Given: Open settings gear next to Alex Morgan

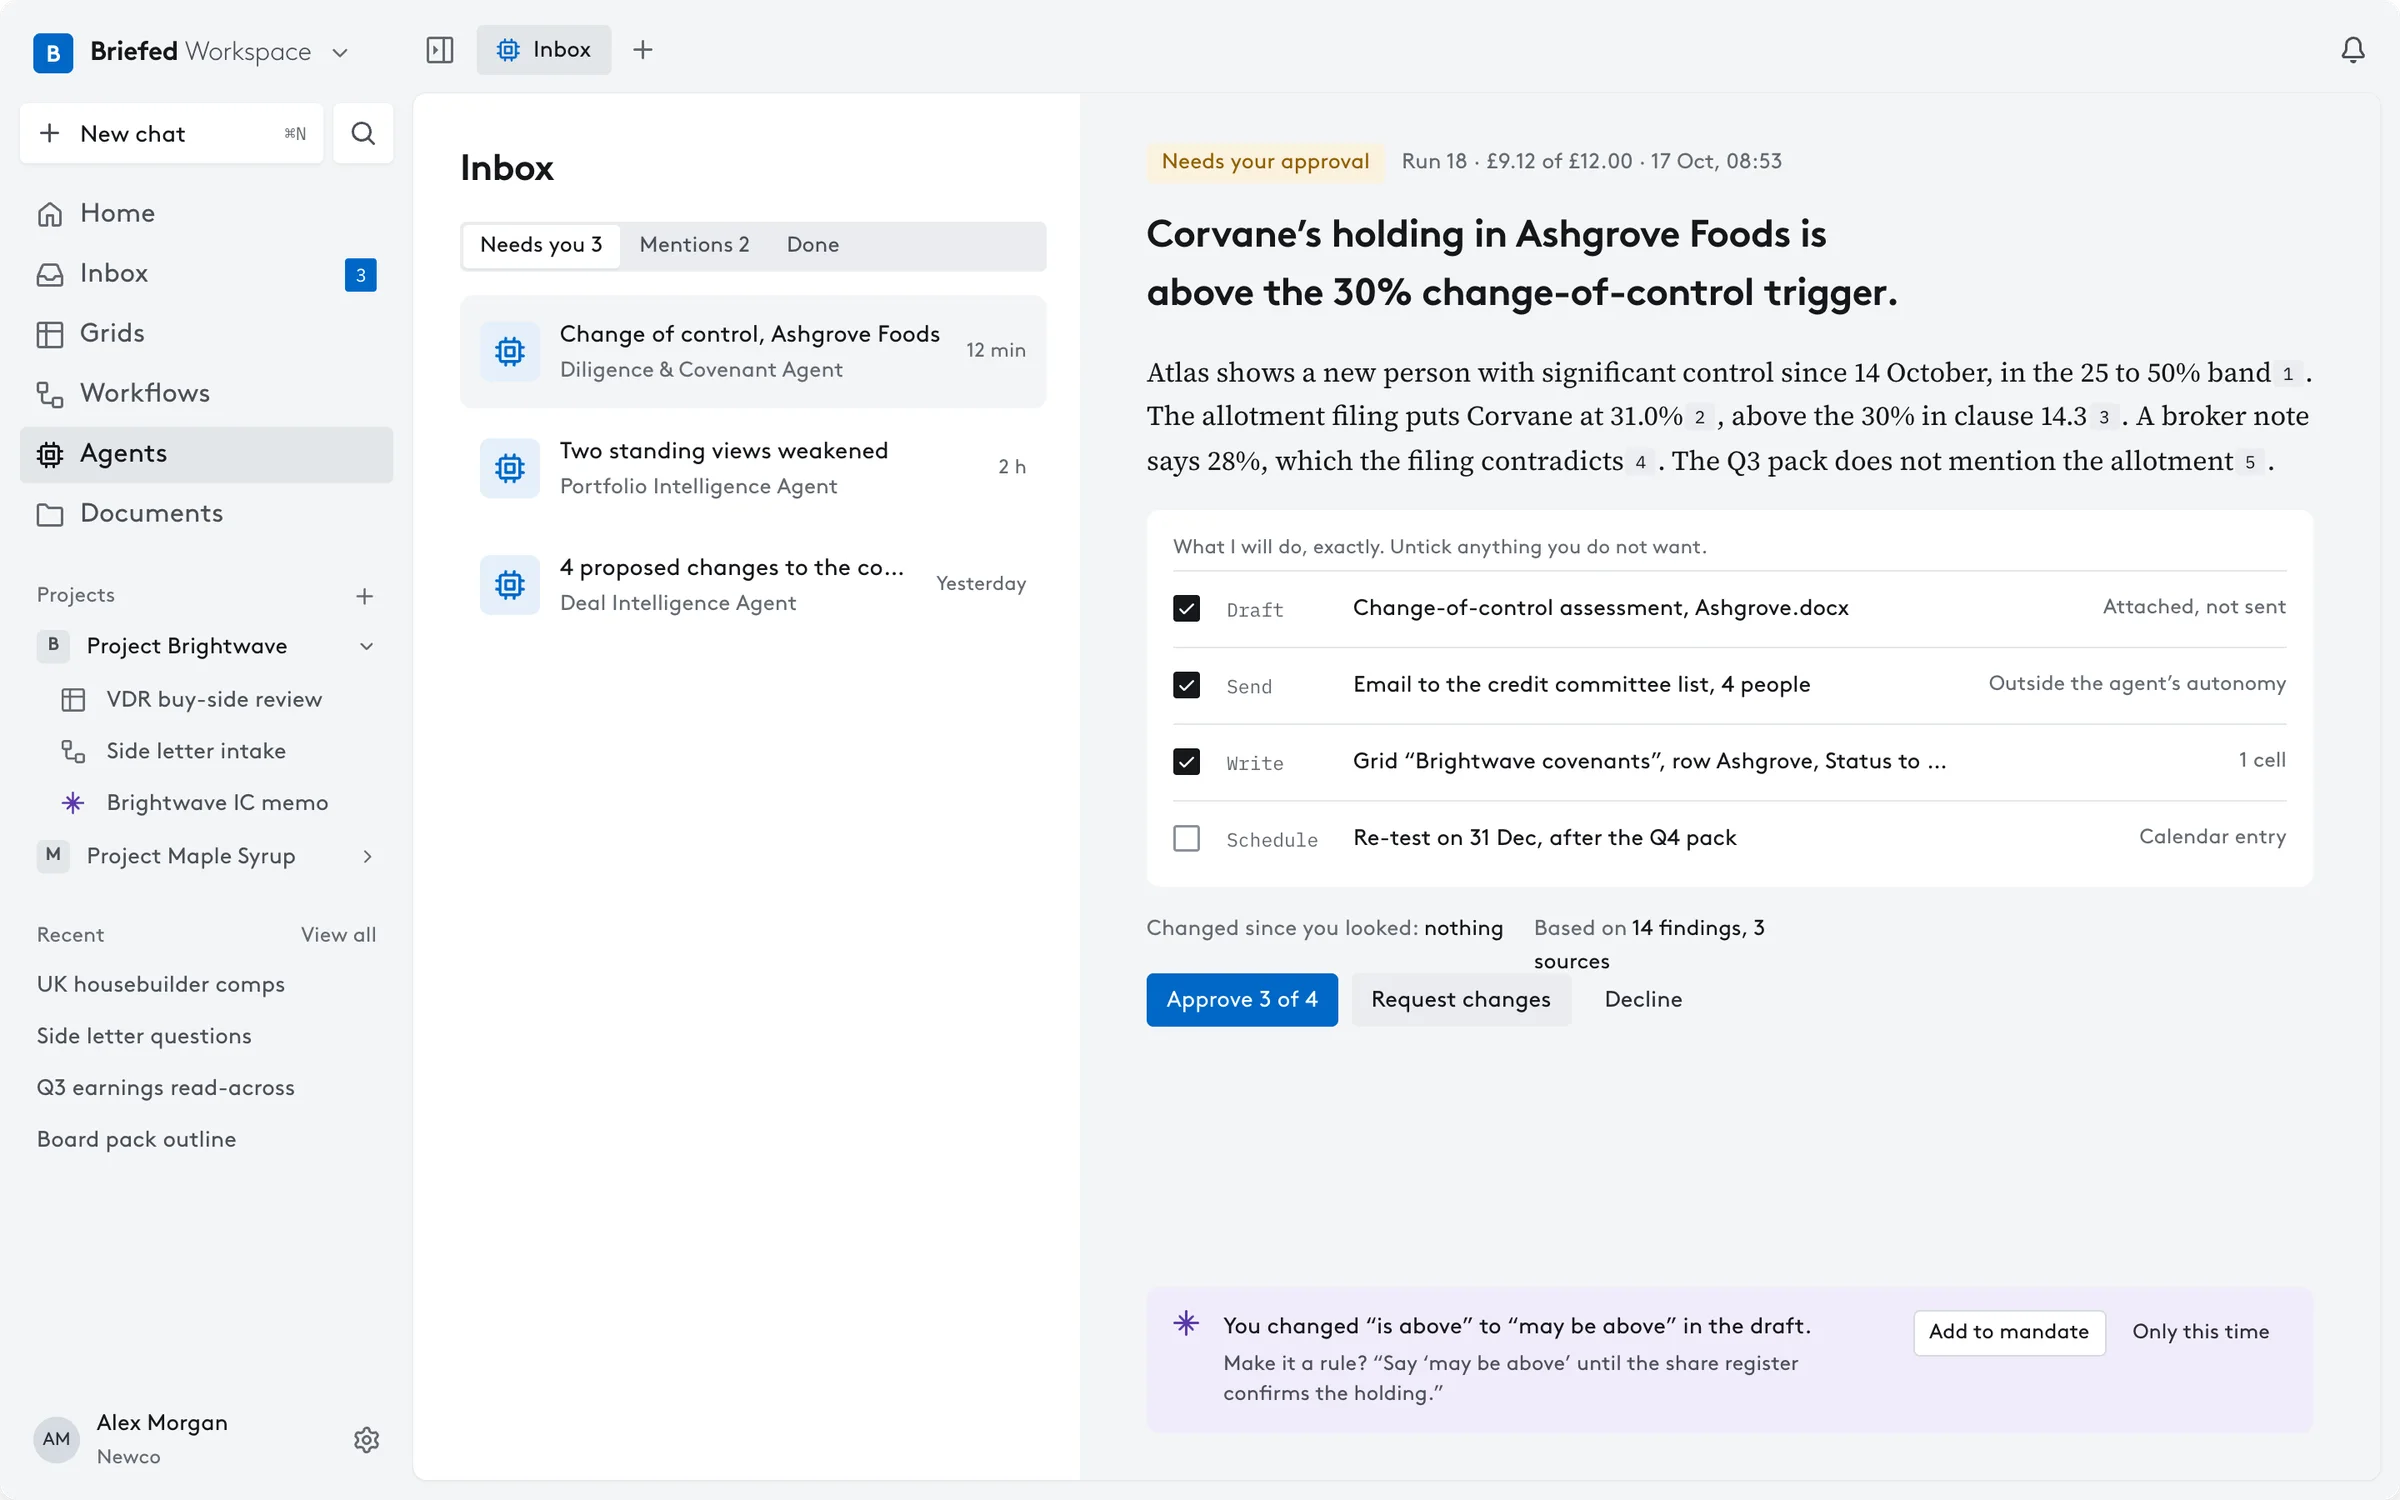Looking at the screenshot, I should click(x=366, y=1439).
